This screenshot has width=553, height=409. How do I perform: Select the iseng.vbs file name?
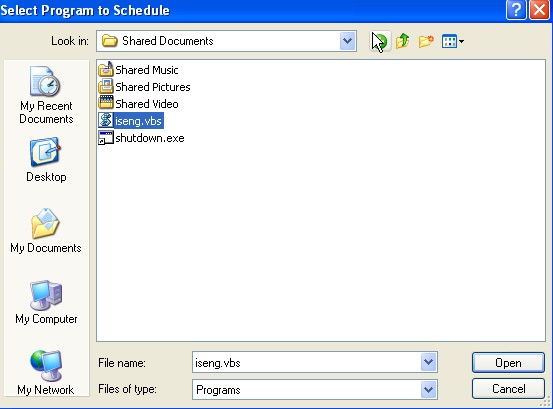[x=138, y=121]
